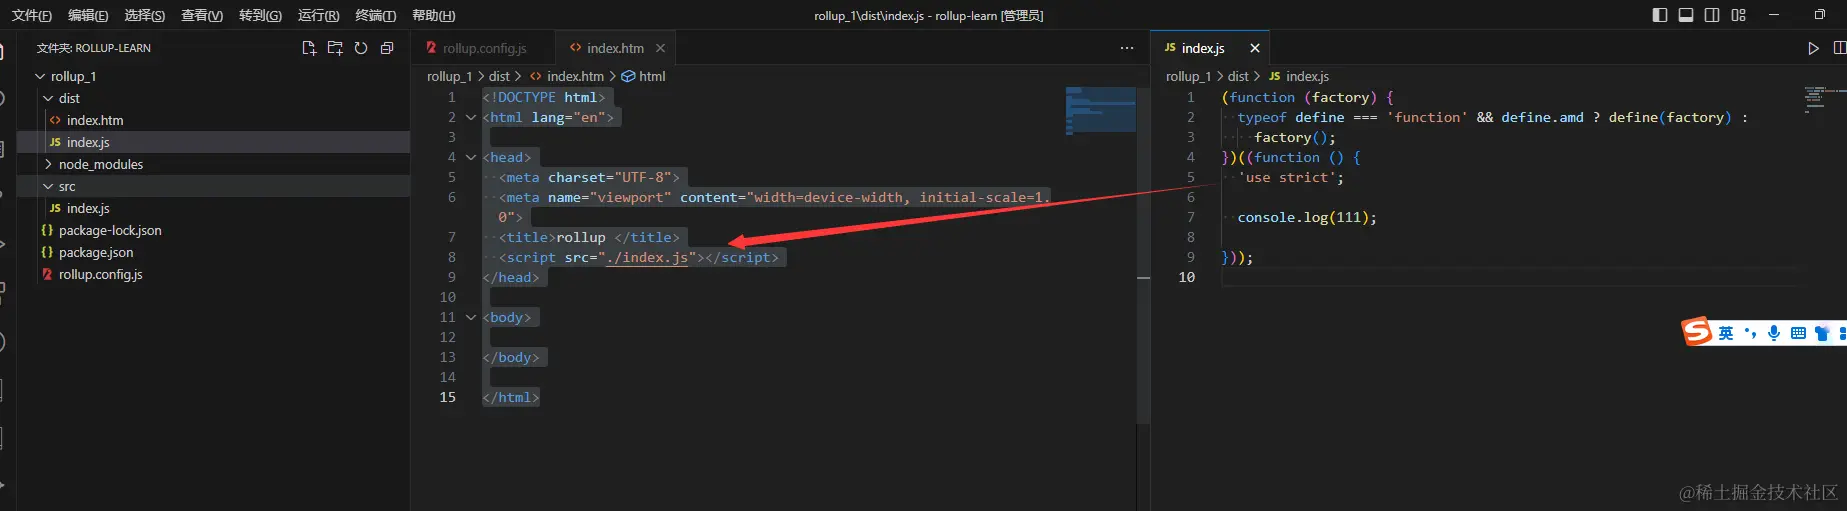Click the meta charset="UTF-8" line
This screenshot has width=1847, height=511.
click(589, 177)
